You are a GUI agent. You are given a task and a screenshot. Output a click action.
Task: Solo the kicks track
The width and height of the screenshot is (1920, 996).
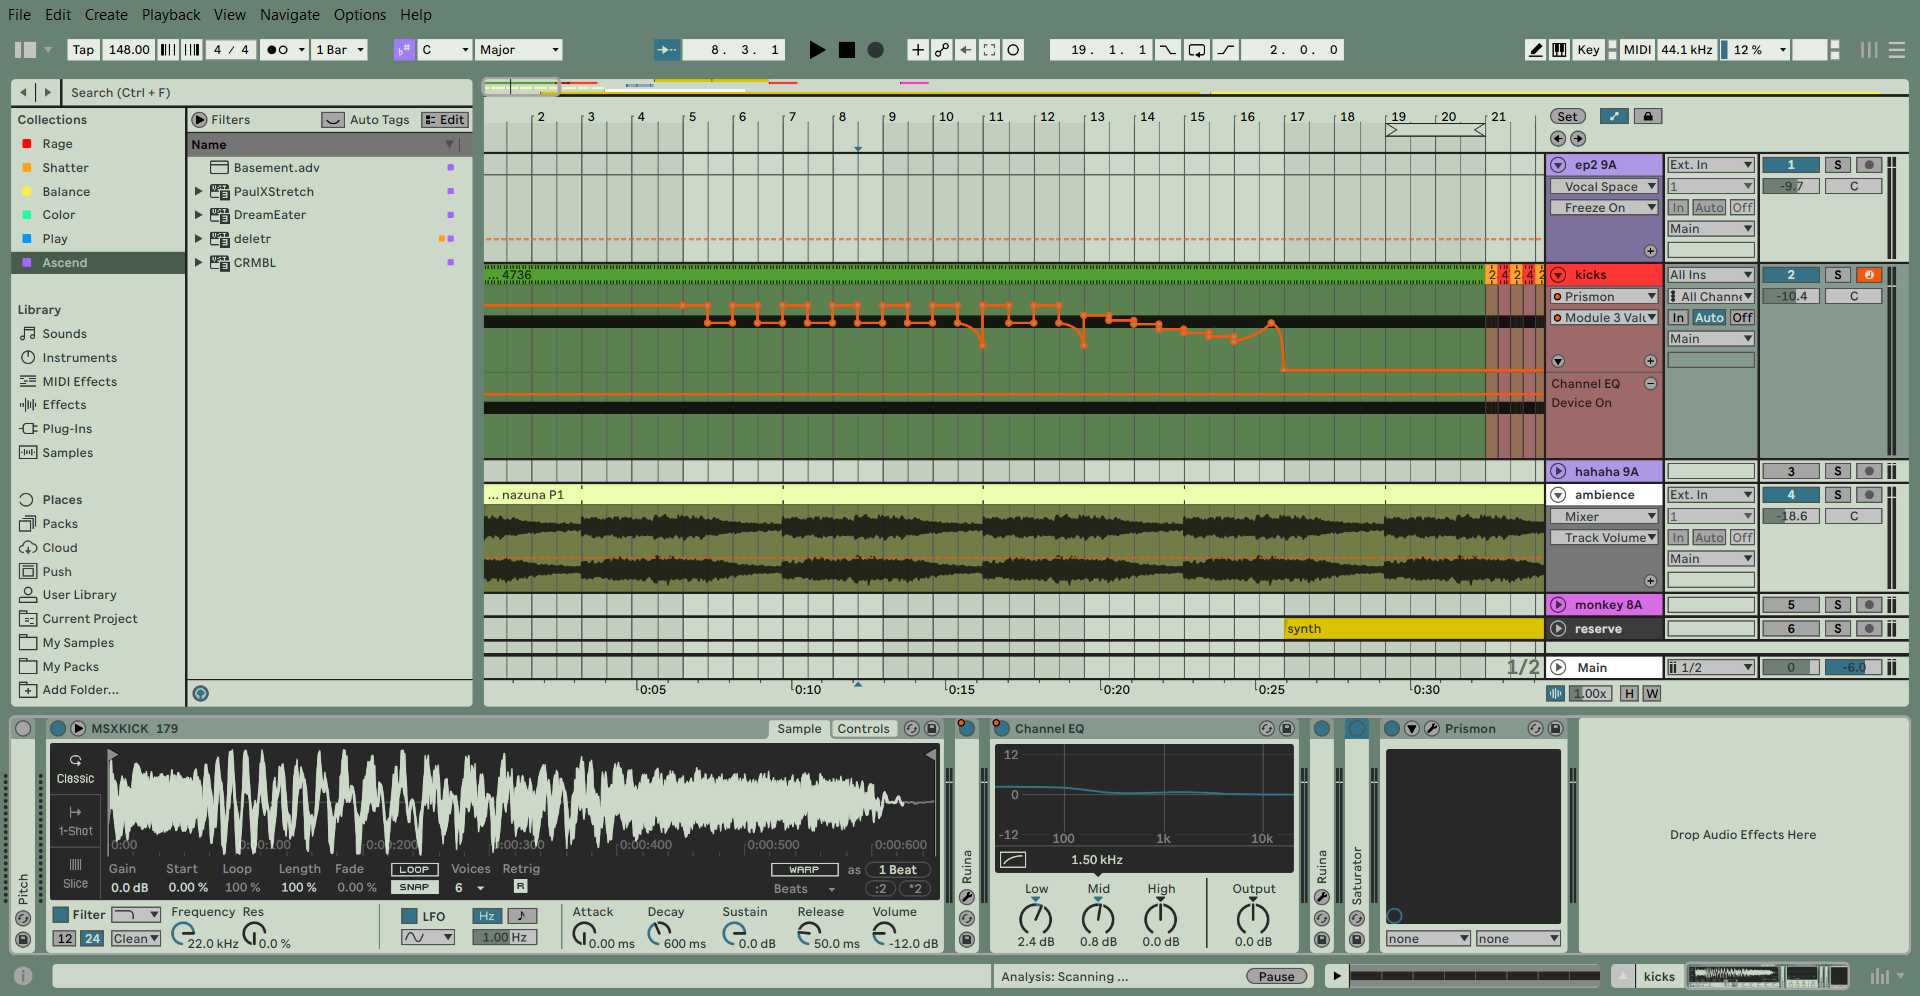click(x=1837, y=275)
